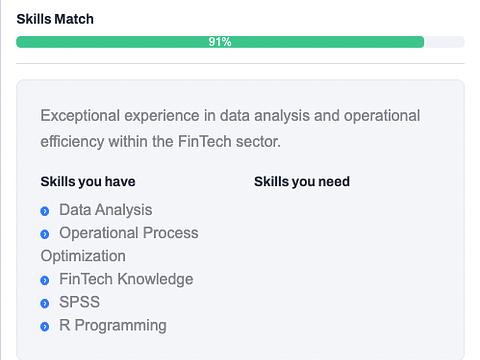Image resolution: width=480 pixels, height=360 pixels.
Task: Click the green filled Skills Match progress bar
Action: [220, 42]
